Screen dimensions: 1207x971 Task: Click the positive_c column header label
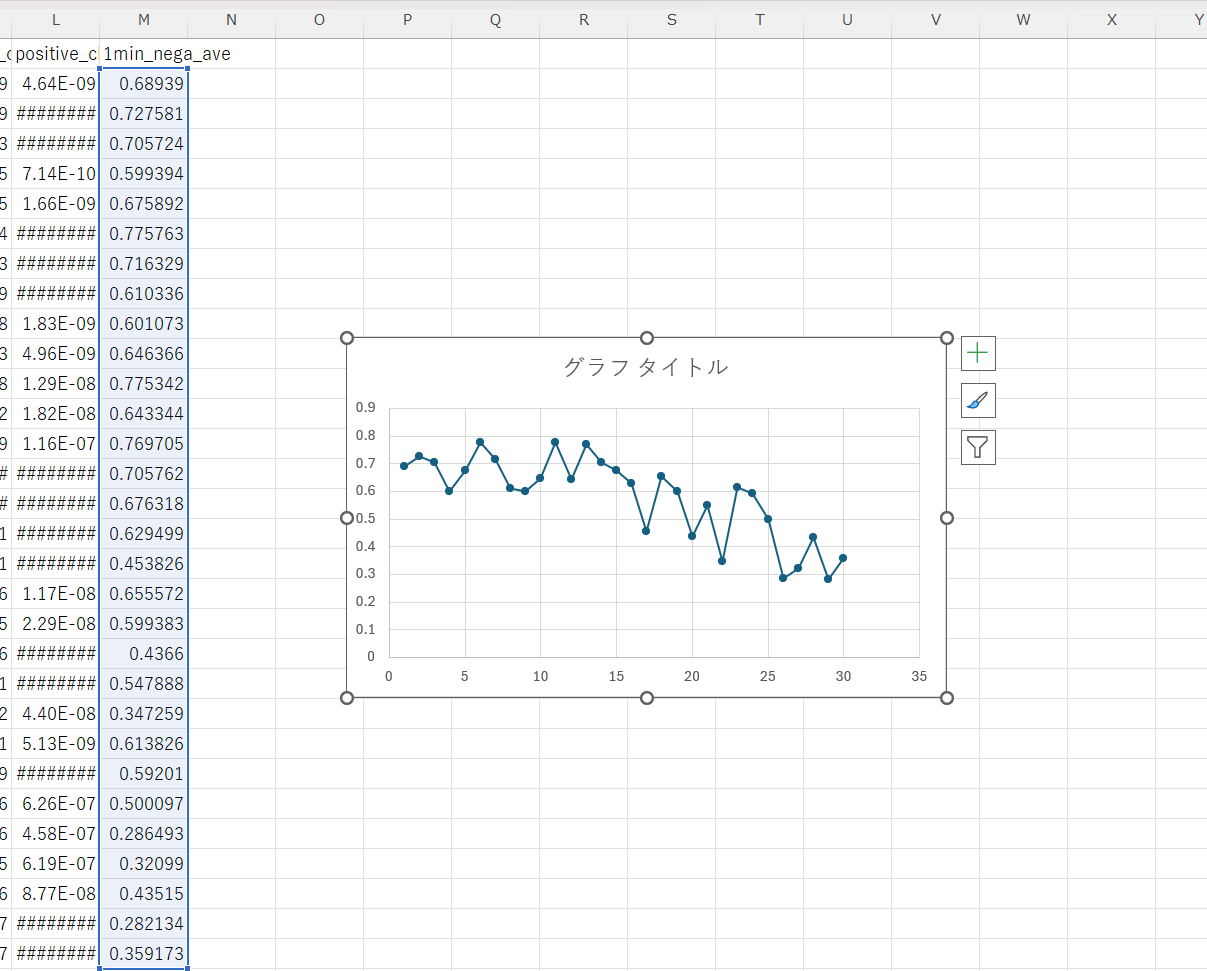click(55, 54)
